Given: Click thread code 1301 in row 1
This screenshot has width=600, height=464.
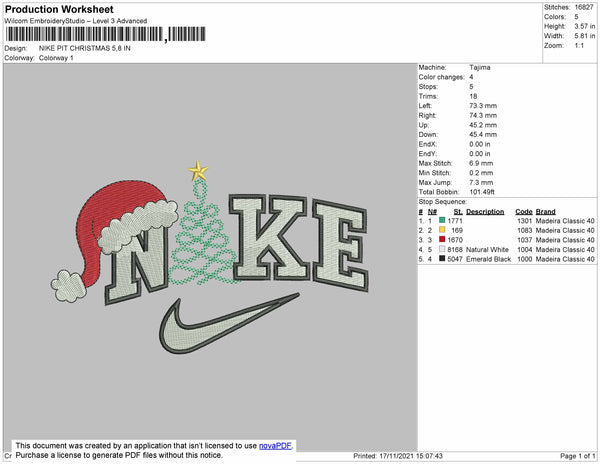Looking at the screenshot, I should [524, 221].
